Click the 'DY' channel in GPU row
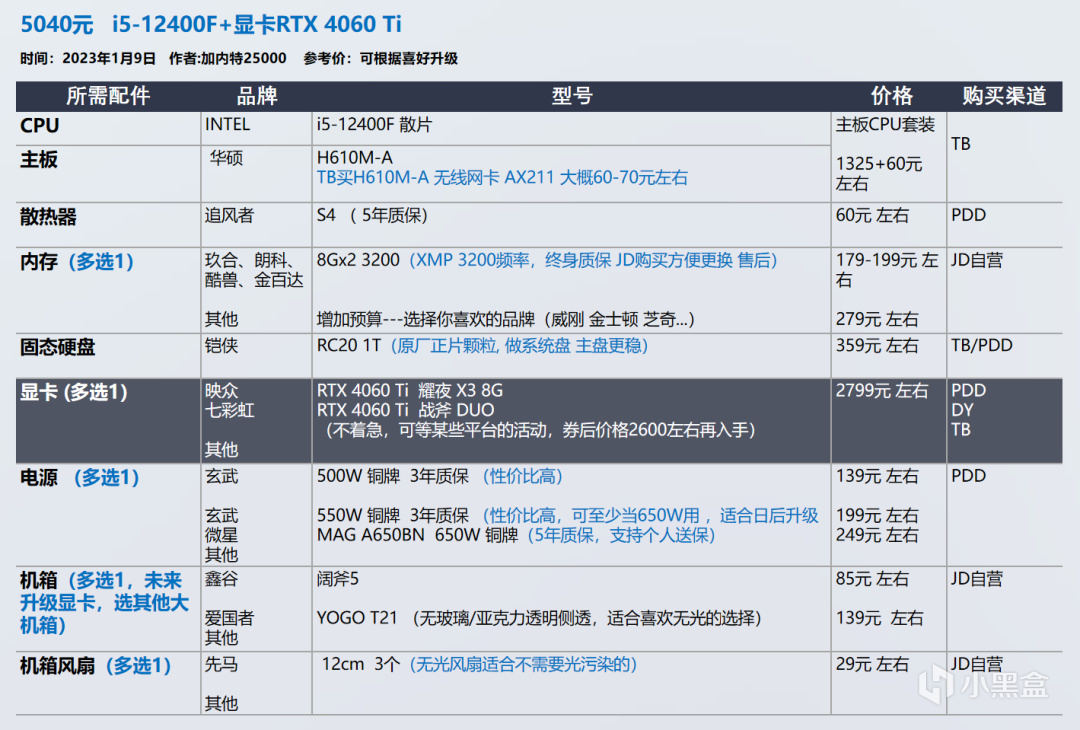 [x=962, y=410]
